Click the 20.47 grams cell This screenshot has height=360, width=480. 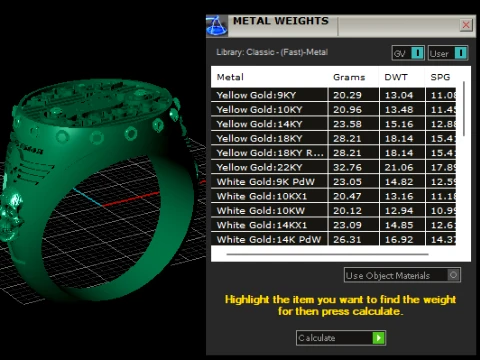tap(354, 196)
